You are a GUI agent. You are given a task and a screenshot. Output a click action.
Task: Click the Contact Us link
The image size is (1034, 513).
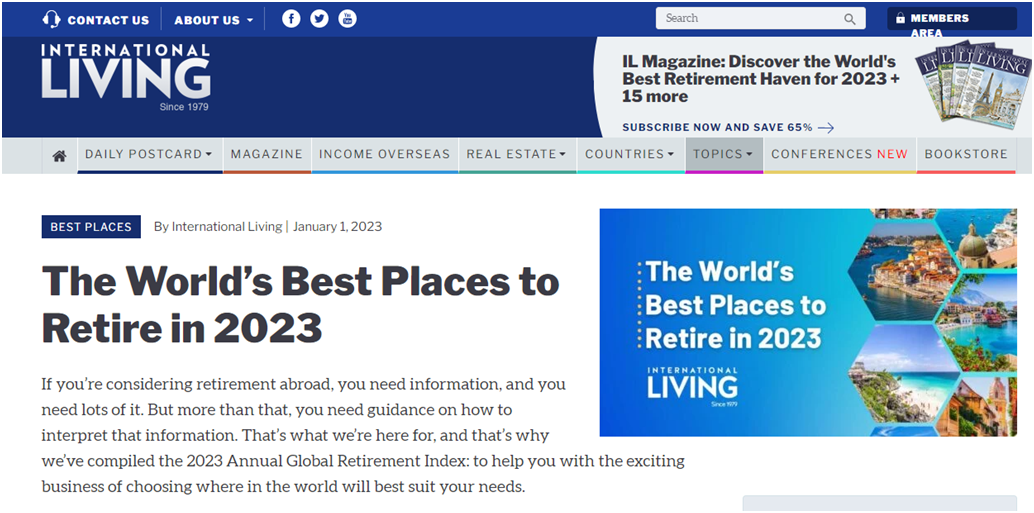(108, 20)
